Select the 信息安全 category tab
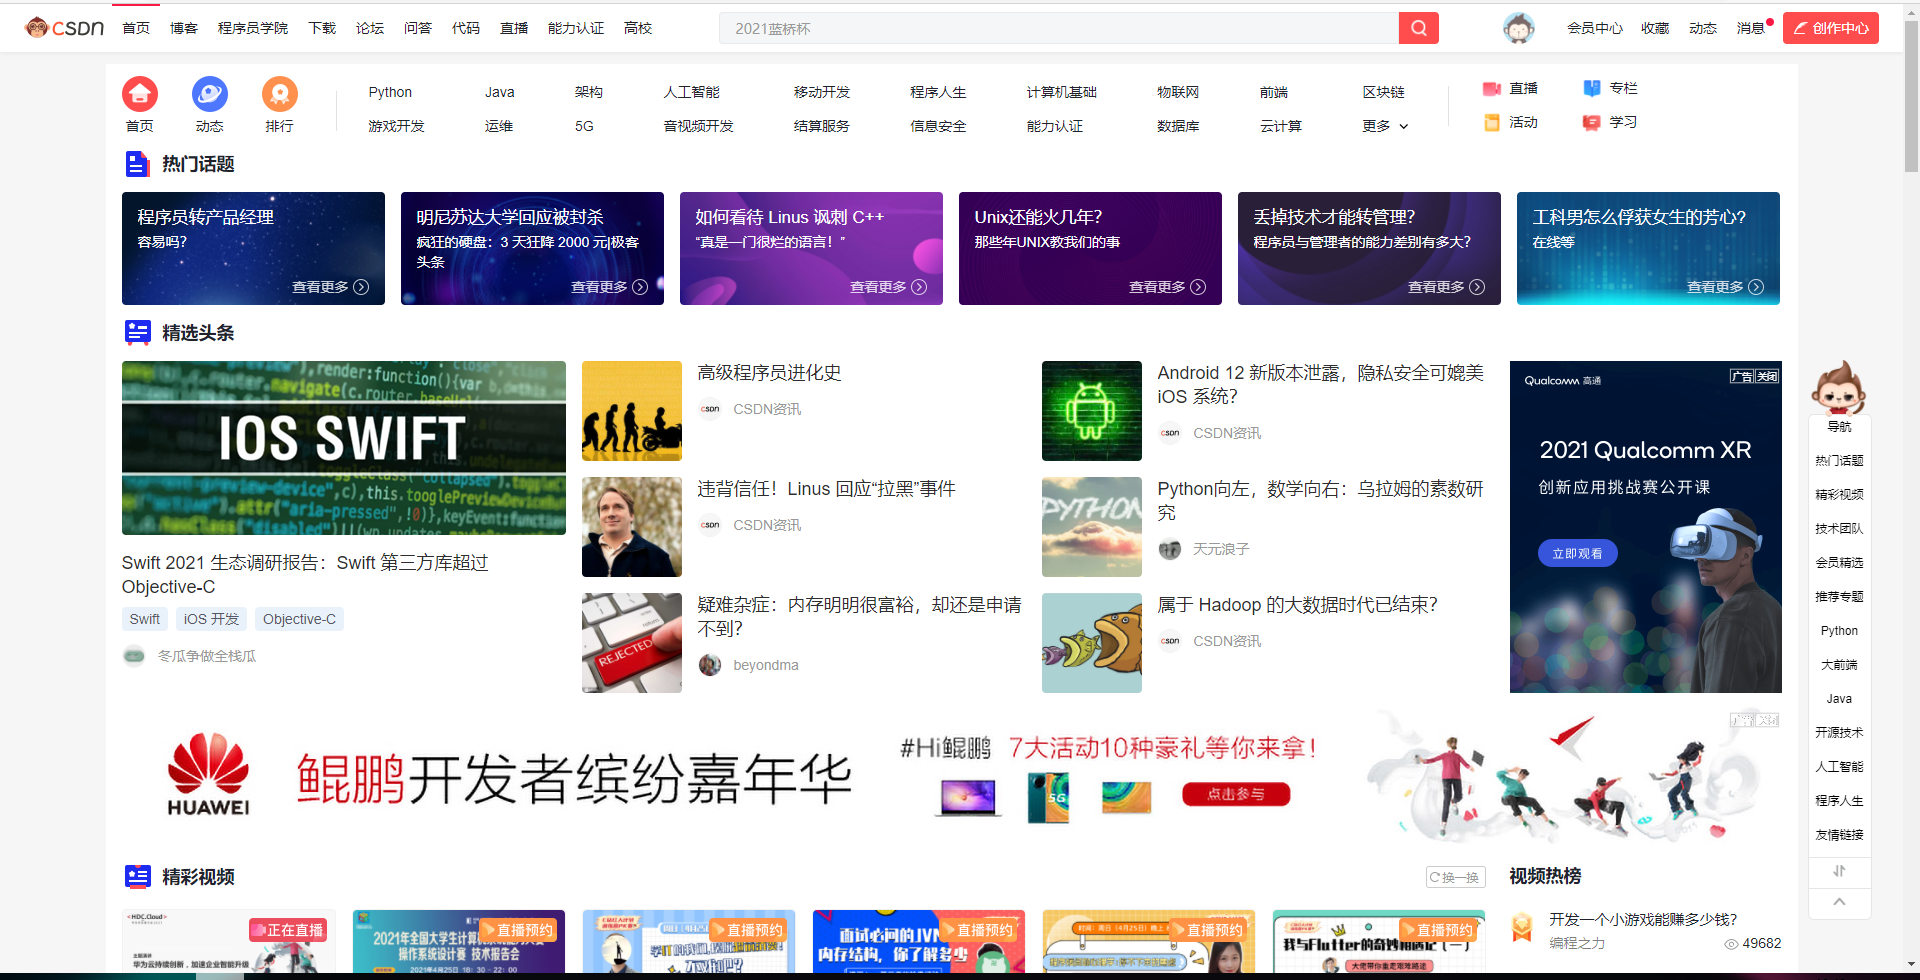 [938, 126]
